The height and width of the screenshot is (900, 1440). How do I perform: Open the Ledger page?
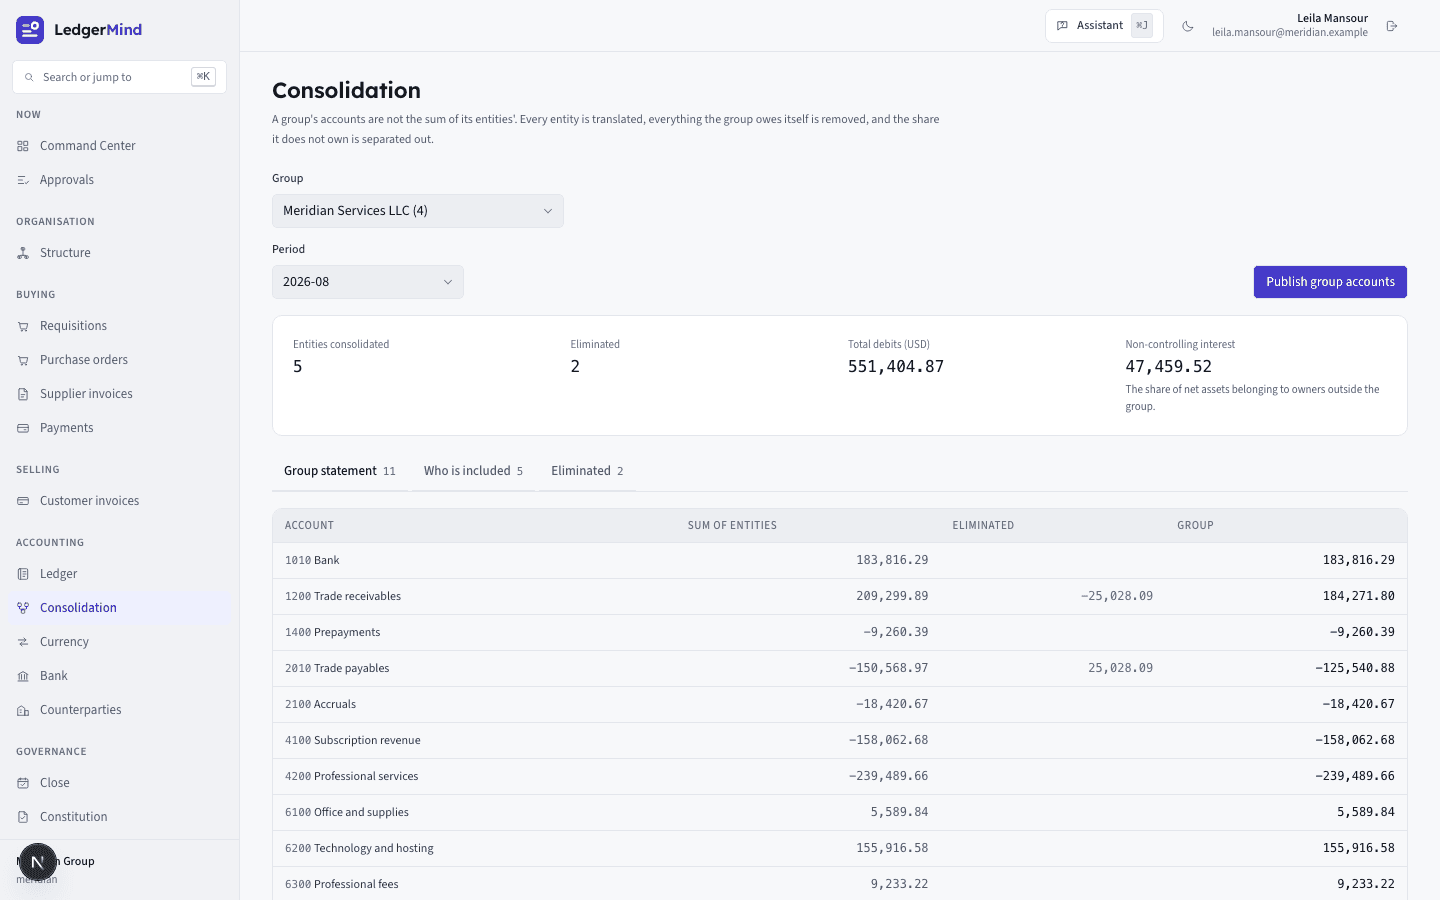click(119, 574)
